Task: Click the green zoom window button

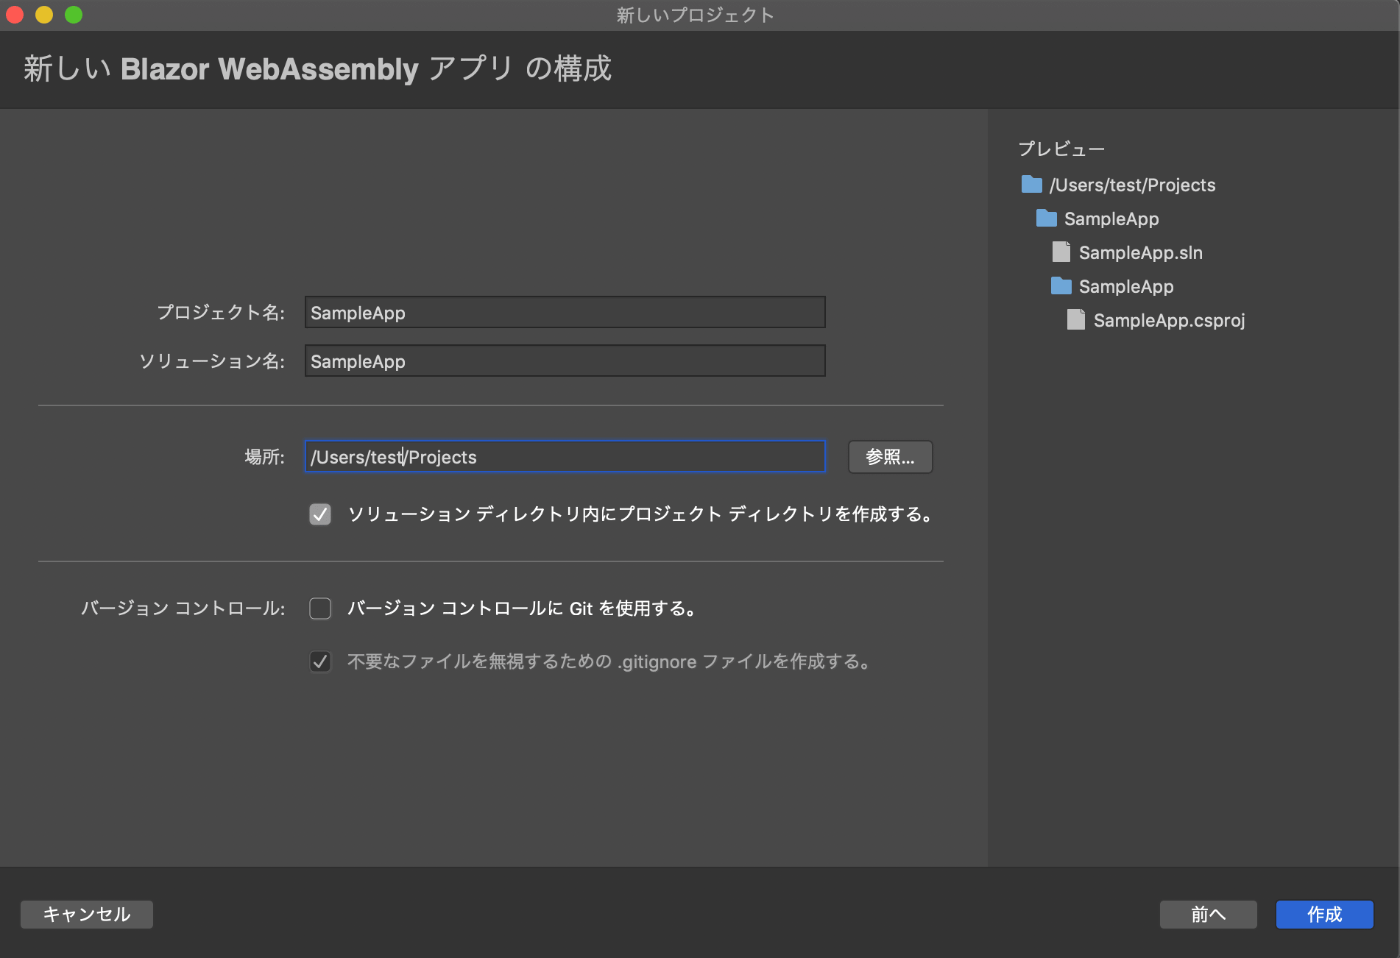Action: tap(74, 14)
